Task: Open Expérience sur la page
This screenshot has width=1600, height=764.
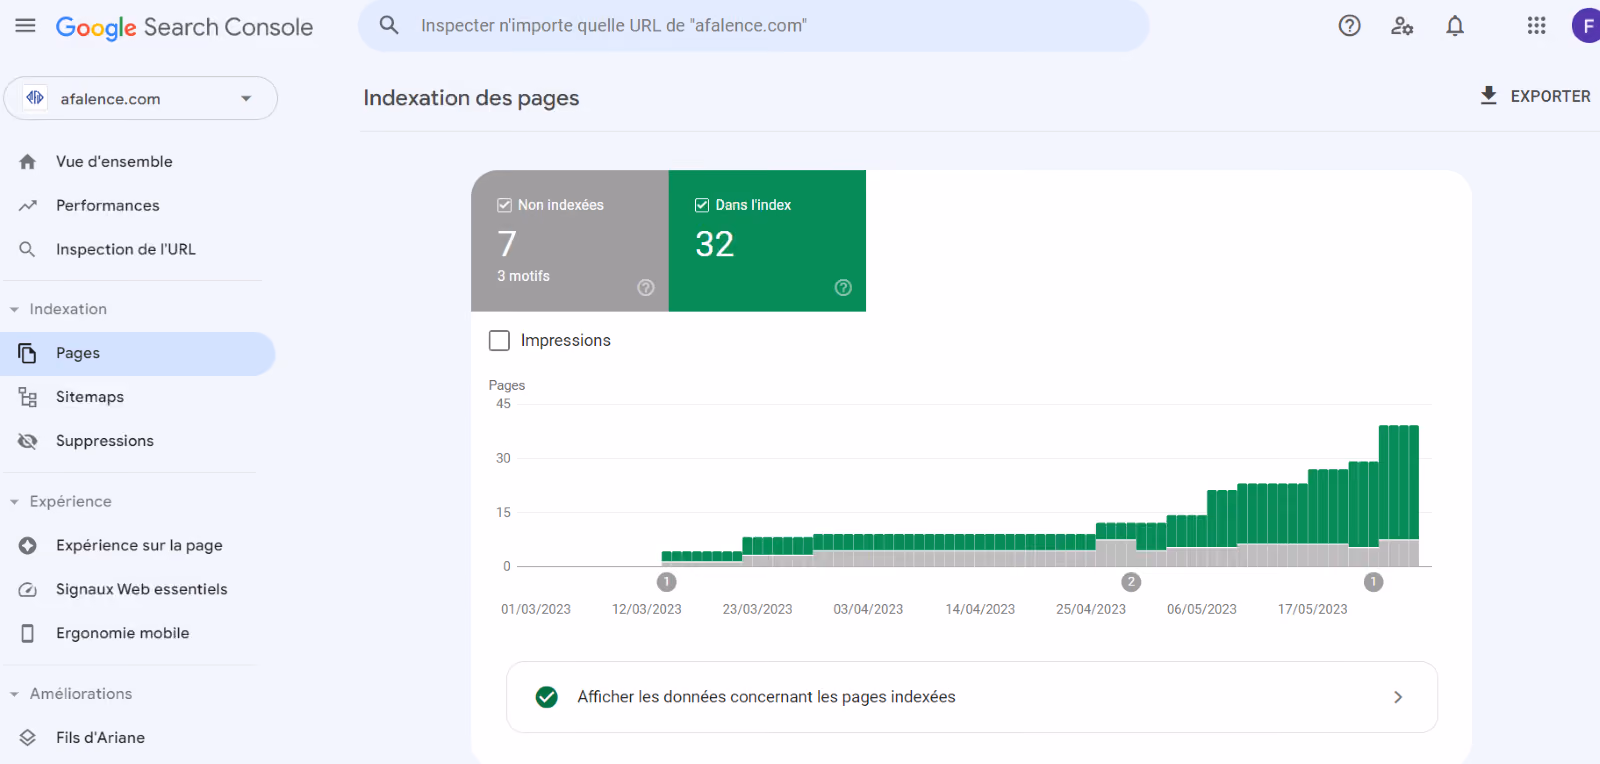Action: coord(137,546)
